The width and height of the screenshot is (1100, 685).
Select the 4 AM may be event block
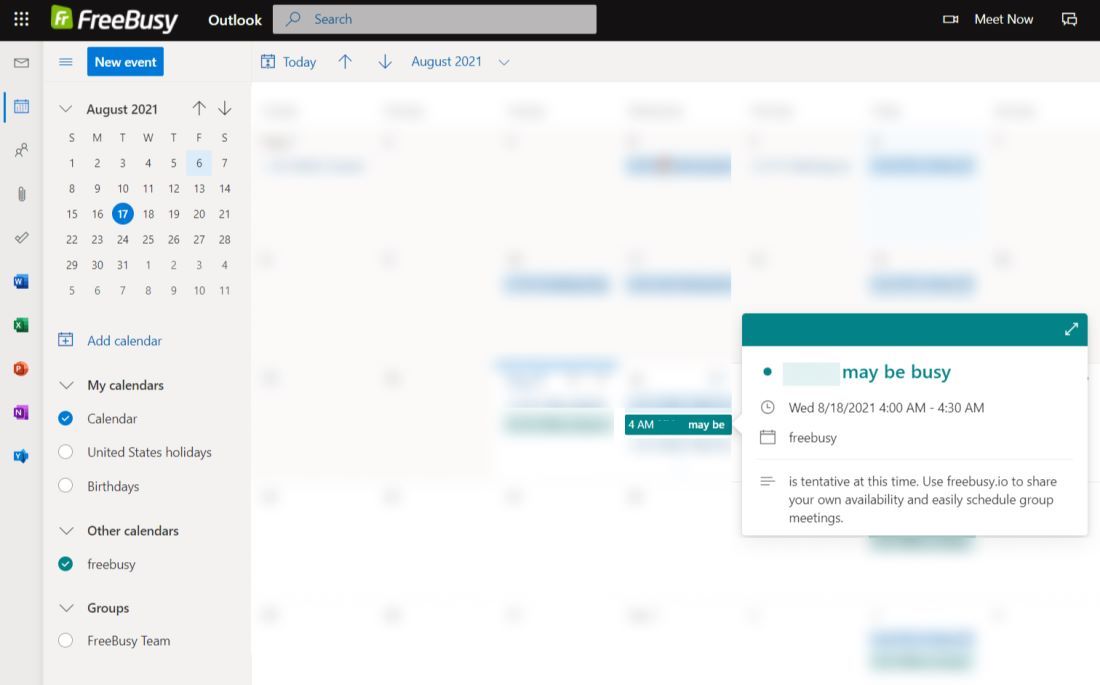[678, 425]
